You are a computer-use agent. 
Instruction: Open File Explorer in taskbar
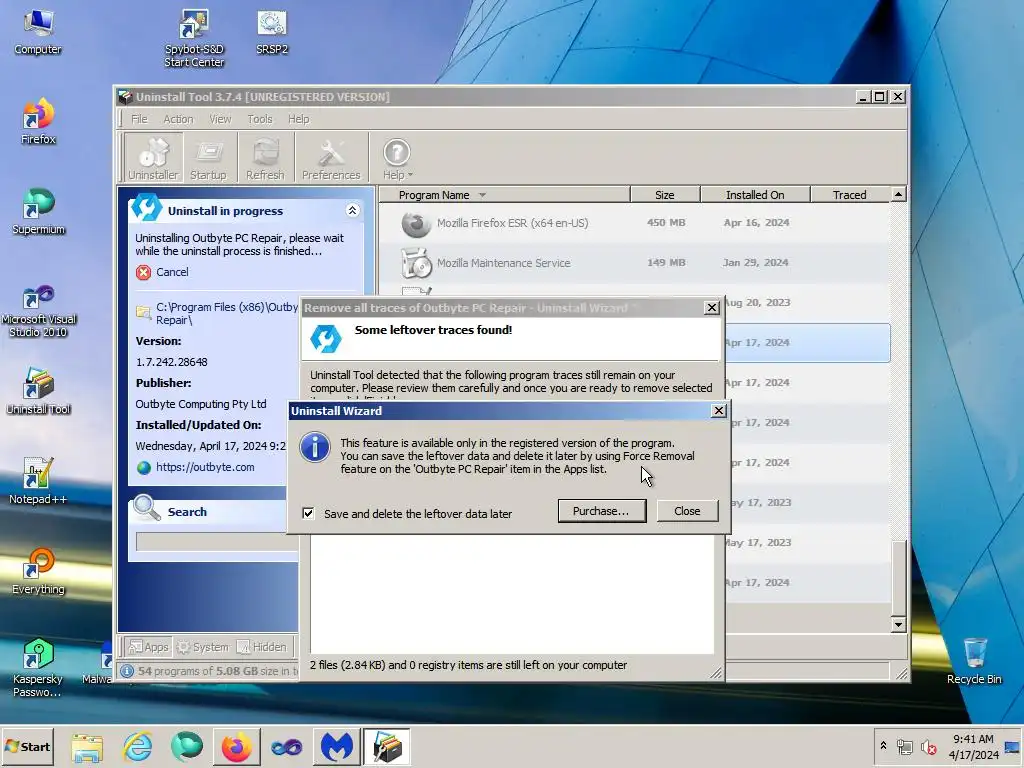tap(88, 747)
